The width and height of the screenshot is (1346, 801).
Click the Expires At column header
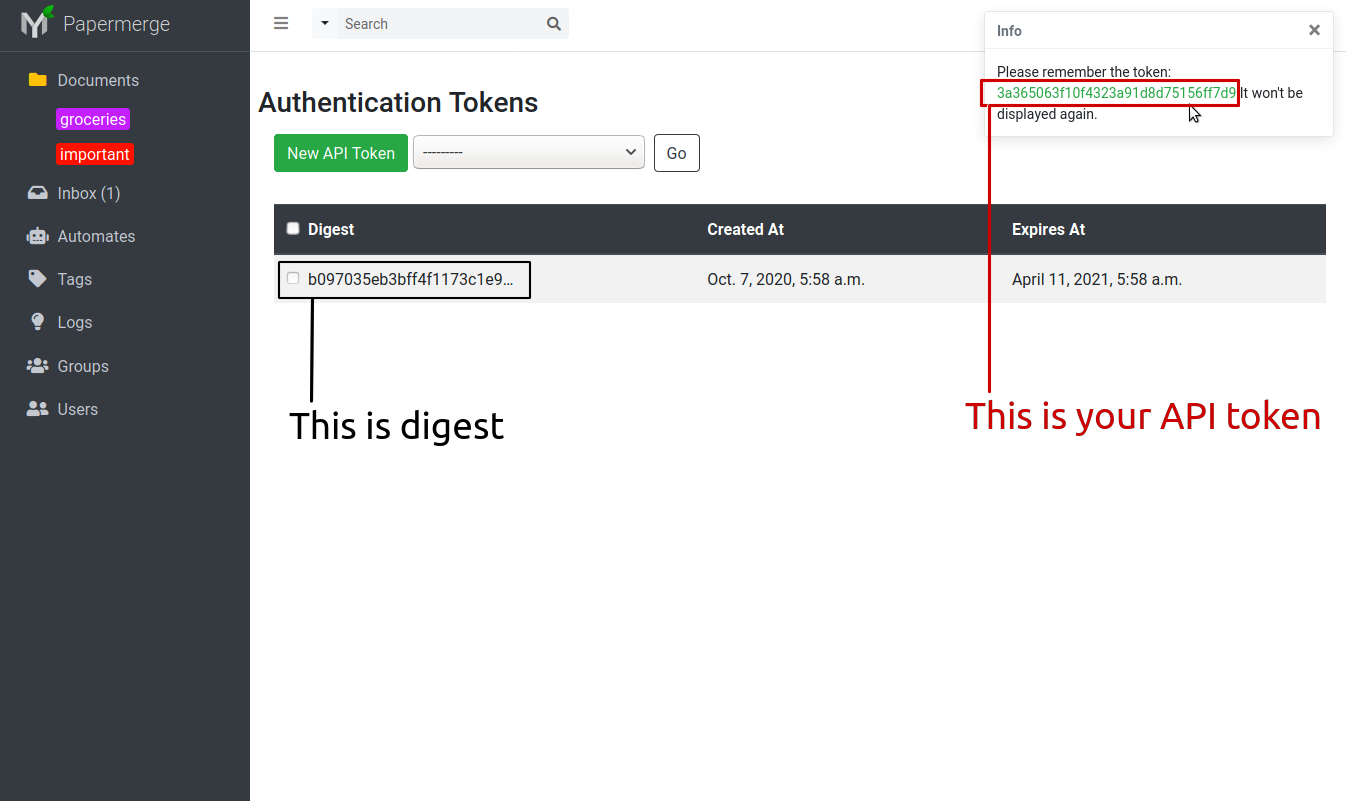click(x=1048, y=229)
